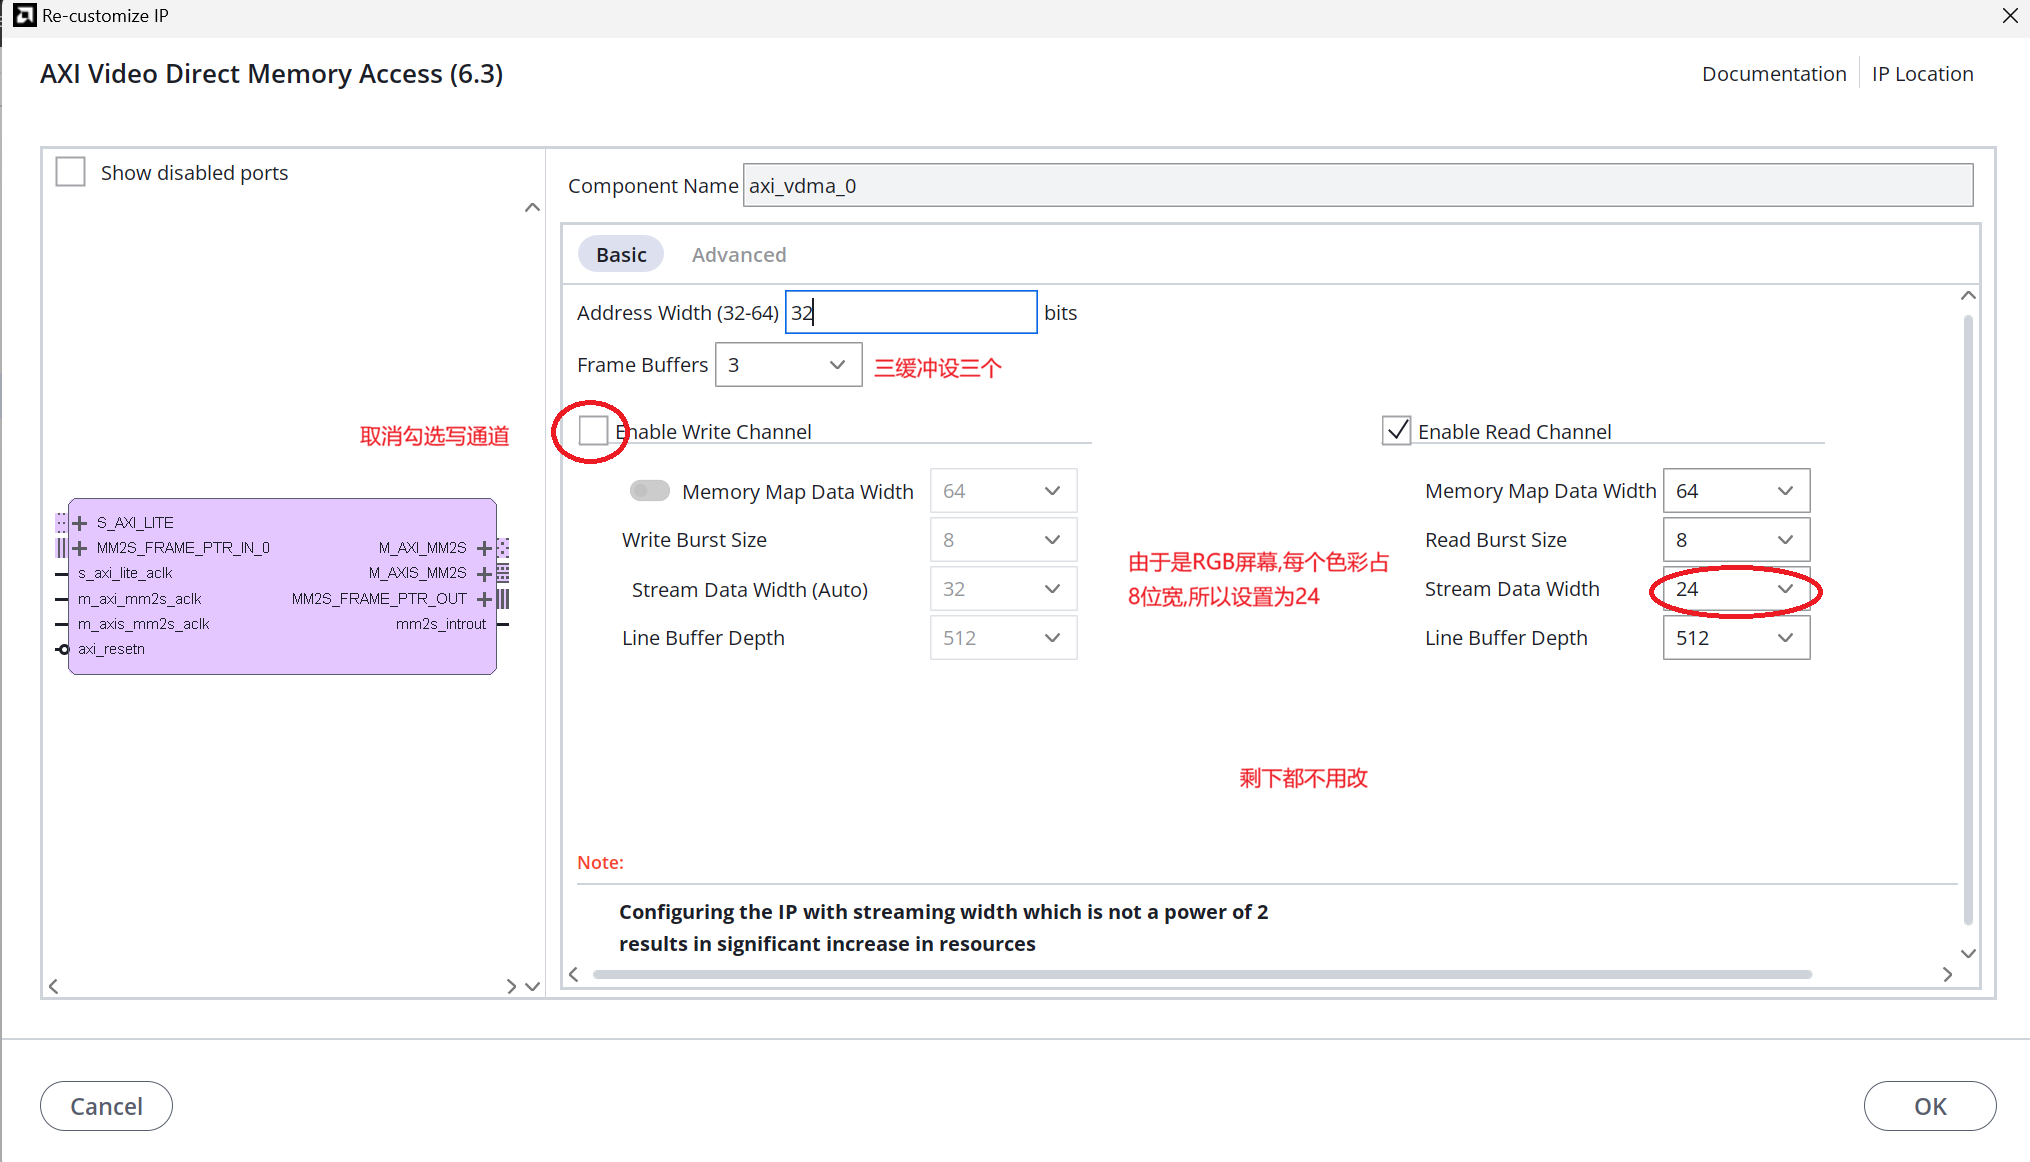
Task: Click scroll down arrow in settings panel
Action: click(1968, 954)
